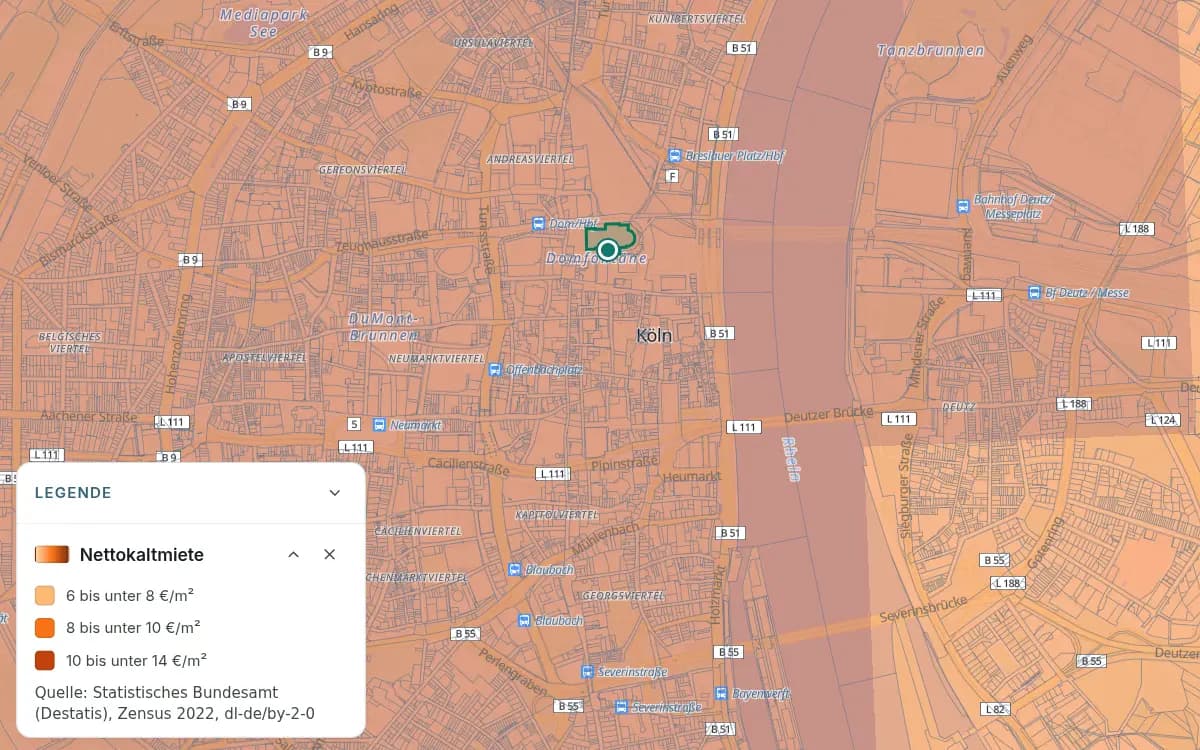
Task: Click the LEGENDE panel header
Action: coord(191,493)
